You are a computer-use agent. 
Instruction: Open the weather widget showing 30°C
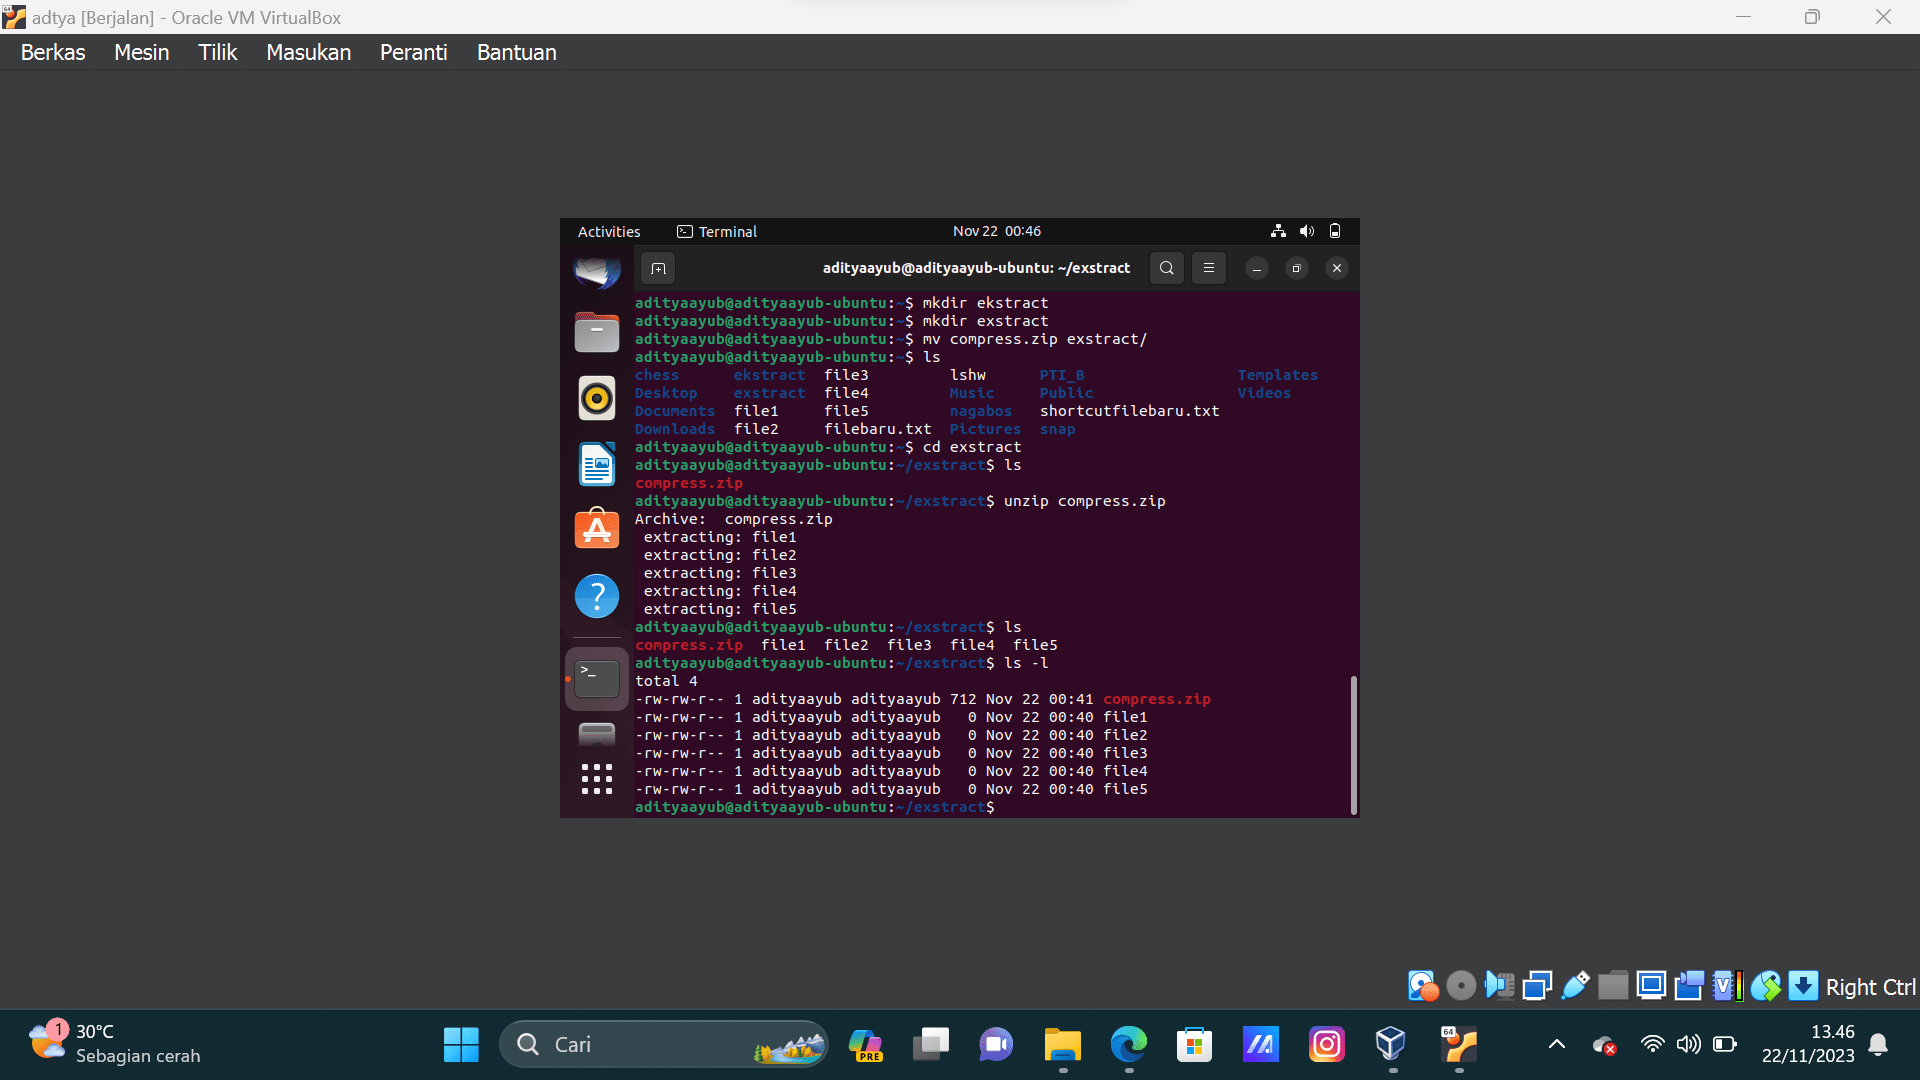coord(115,1044)
